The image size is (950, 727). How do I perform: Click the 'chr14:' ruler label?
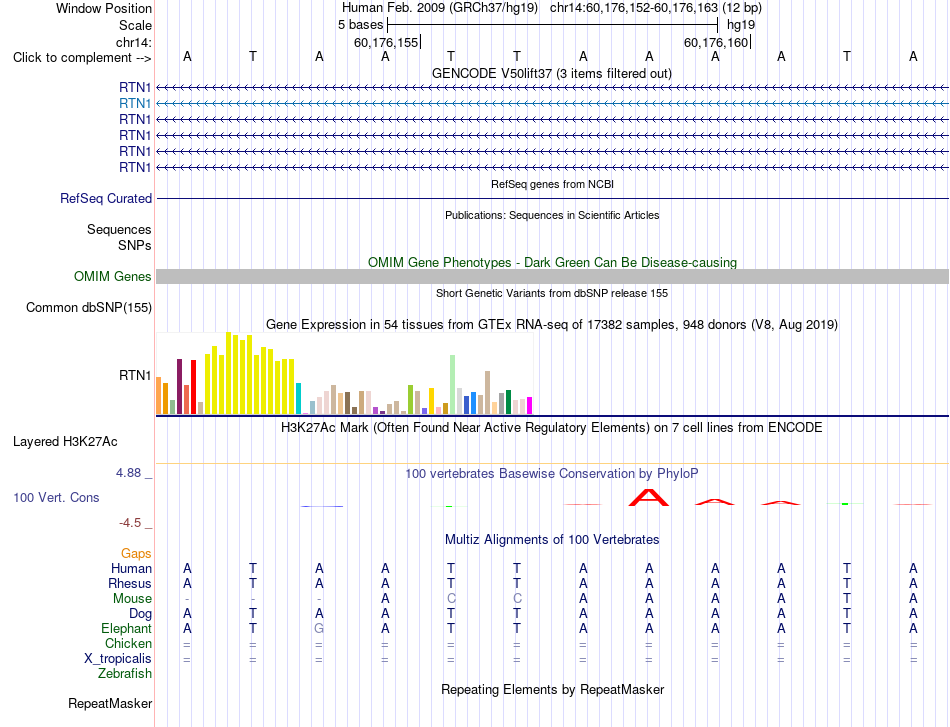[x=134, y=42]
